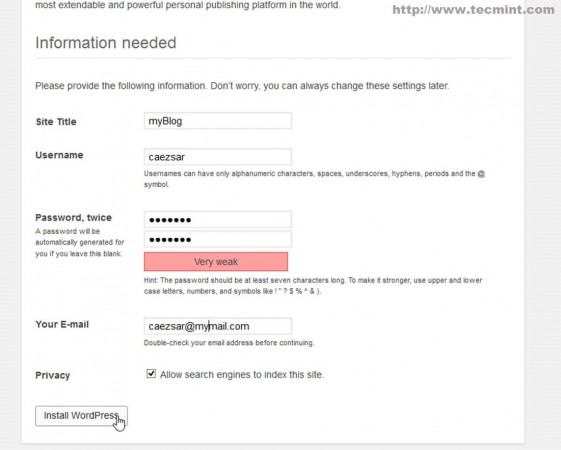
Task: Click the 'Double-check your email address' note
Action: (229, 343)
